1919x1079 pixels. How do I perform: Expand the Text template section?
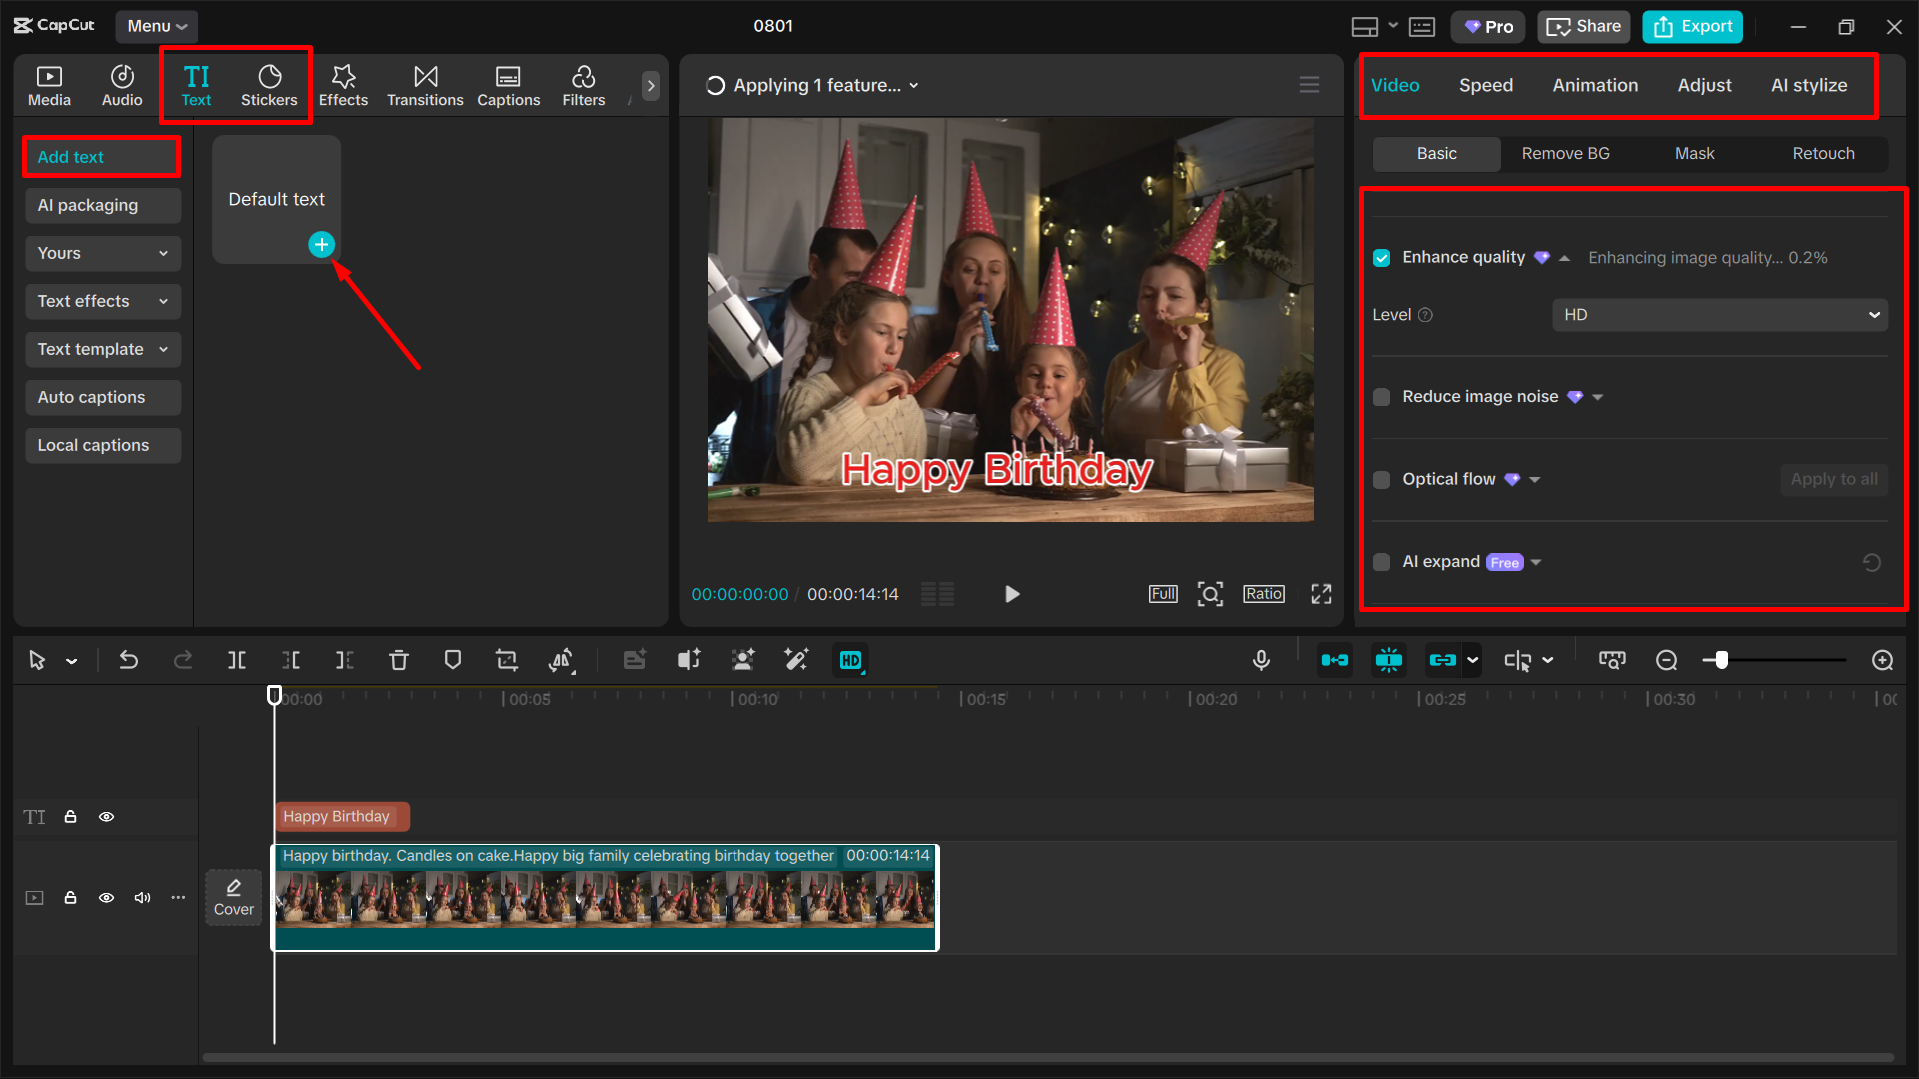(102, 349)
